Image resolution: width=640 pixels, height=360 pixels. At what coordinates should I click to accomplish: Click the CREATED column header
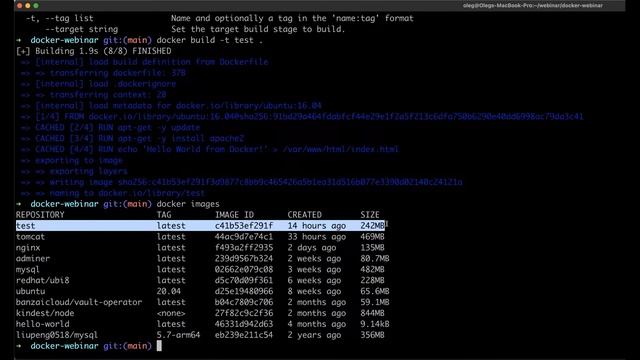304,215
